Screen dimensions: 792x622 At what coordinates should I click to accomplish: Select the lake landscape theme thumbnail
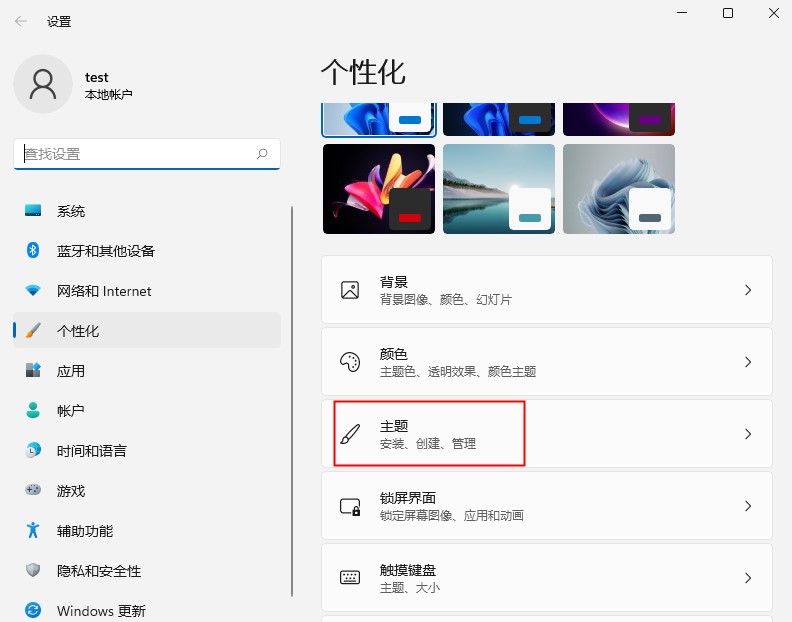[x=499, y=189]
